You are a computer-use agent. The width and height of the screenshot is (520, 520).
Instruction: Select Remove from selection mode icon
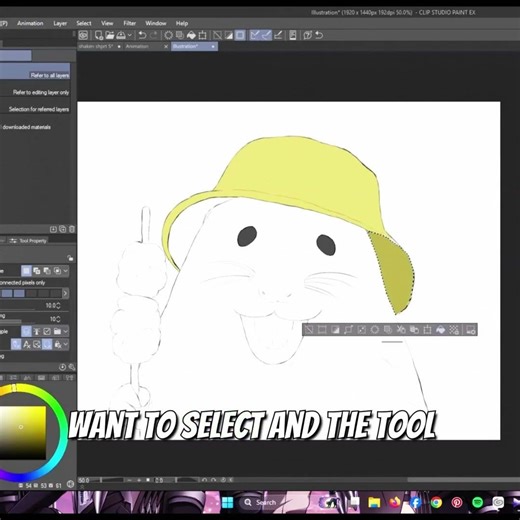(47, 271)
